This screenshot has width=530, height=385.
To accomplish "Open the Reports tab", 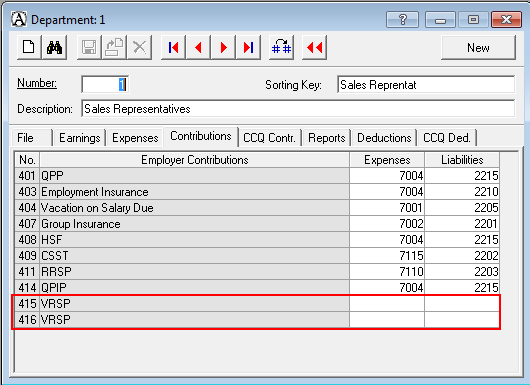I will pos(327,138).
